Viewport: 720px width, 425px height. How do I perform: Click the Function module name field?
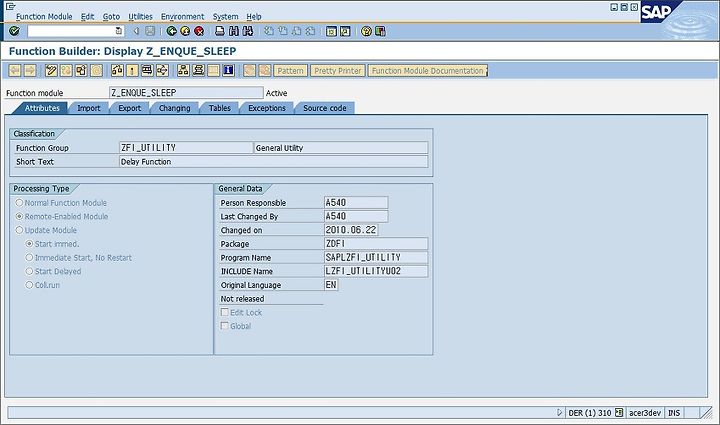186,93
